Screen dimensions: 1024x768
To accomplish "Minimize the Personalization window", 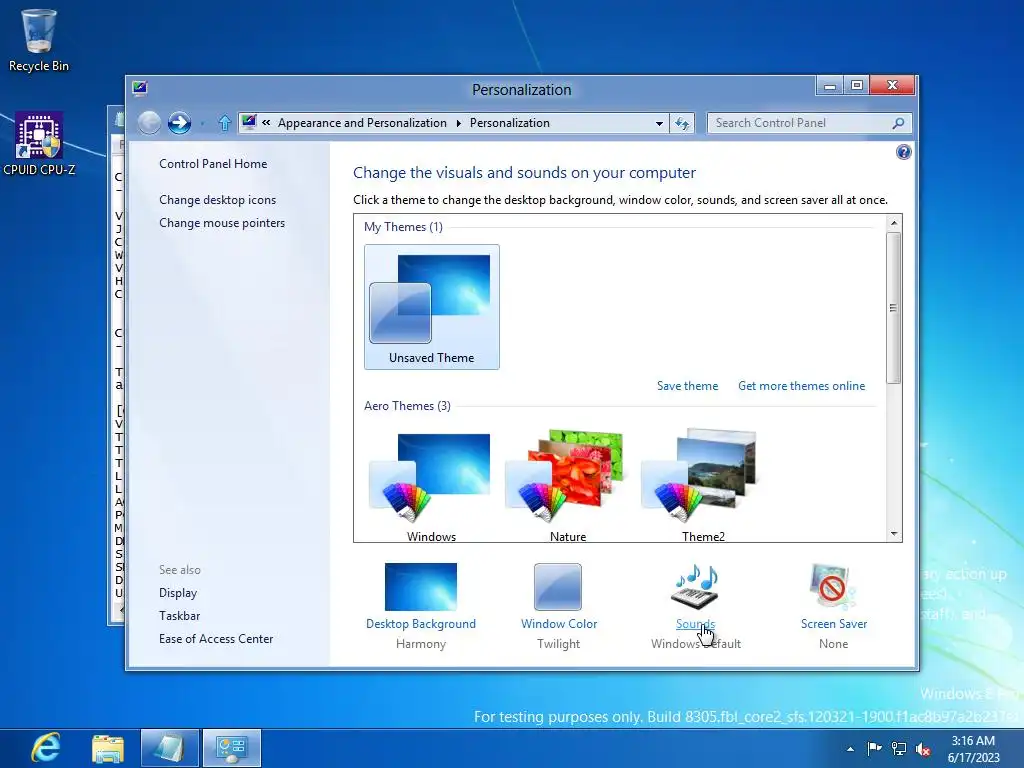I will pyautogui.click(x=830, y=86).
